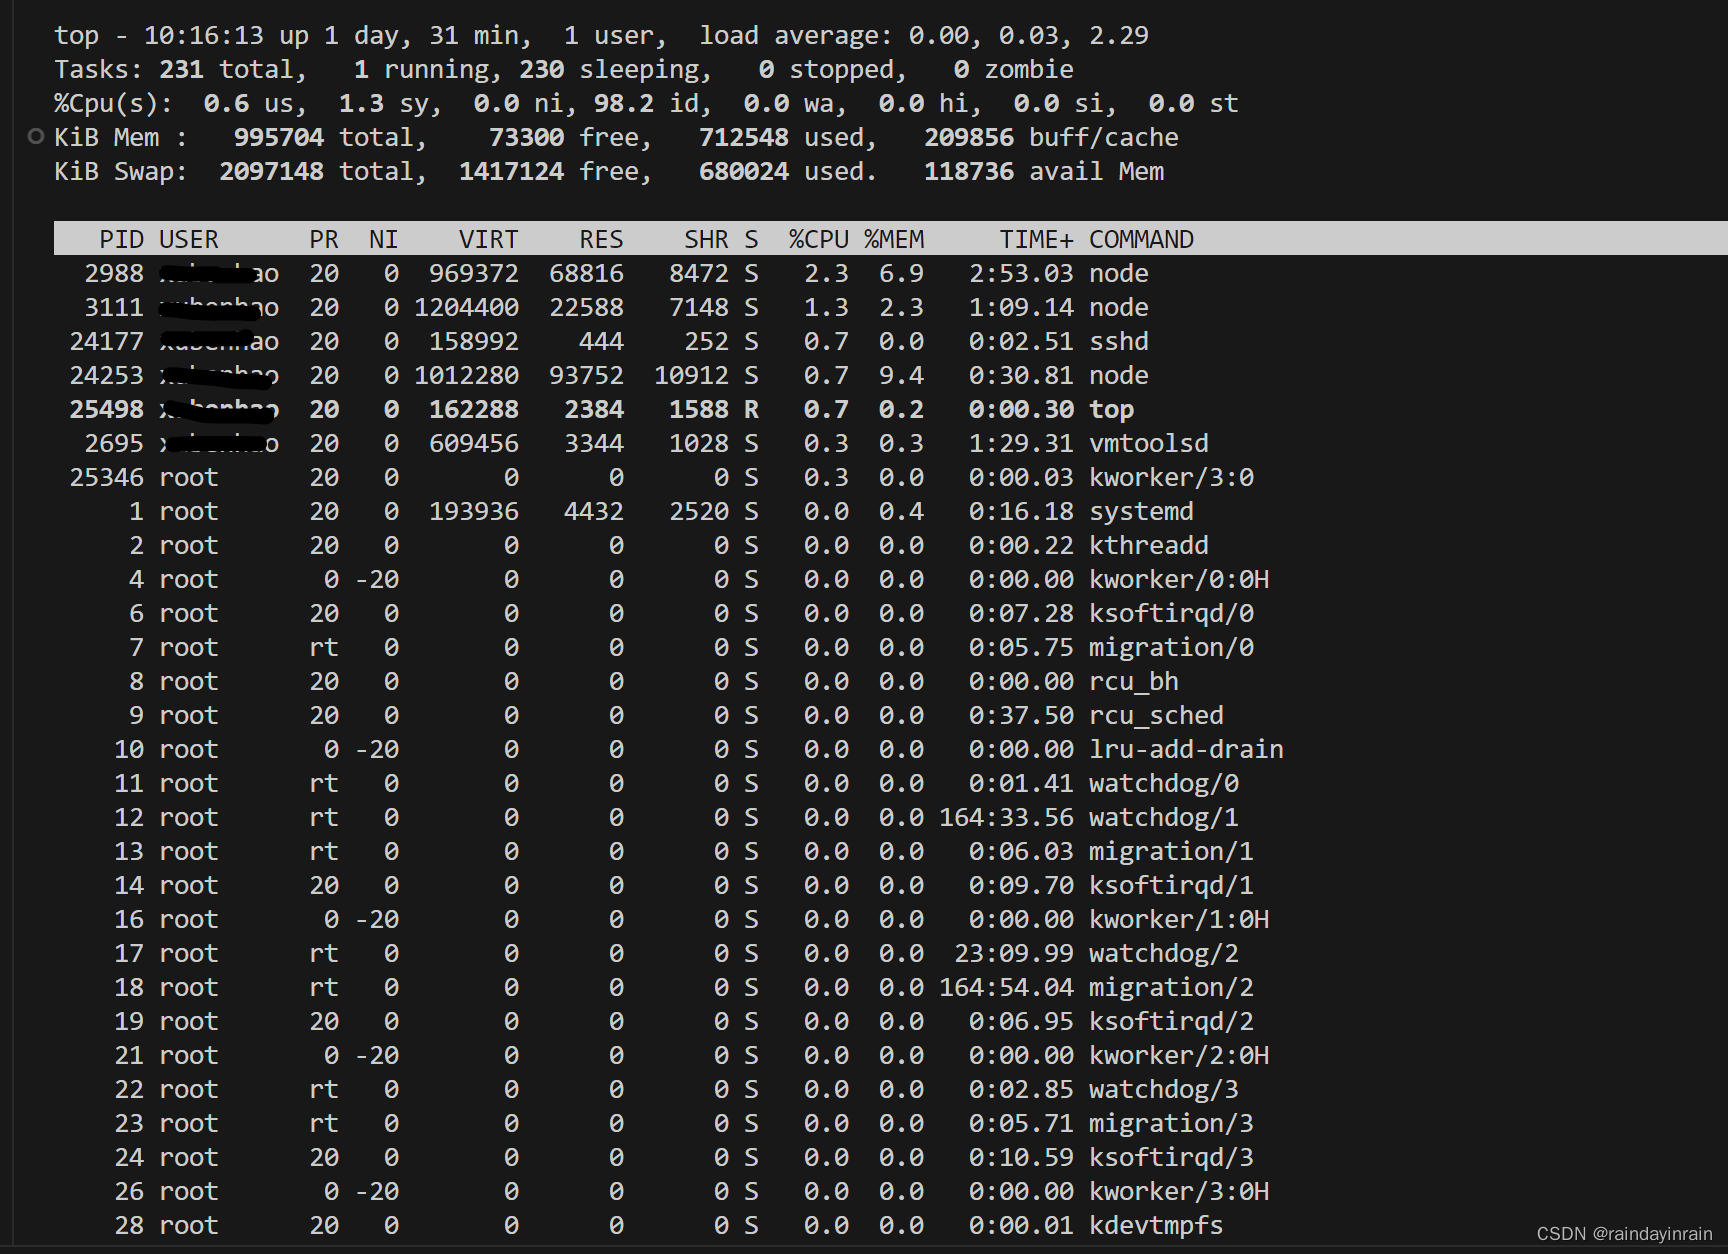Click the 1012280 VIRT value
Image resolution: width=1728 pixels, height=1254 pixels.
click(x=466, y=376)
